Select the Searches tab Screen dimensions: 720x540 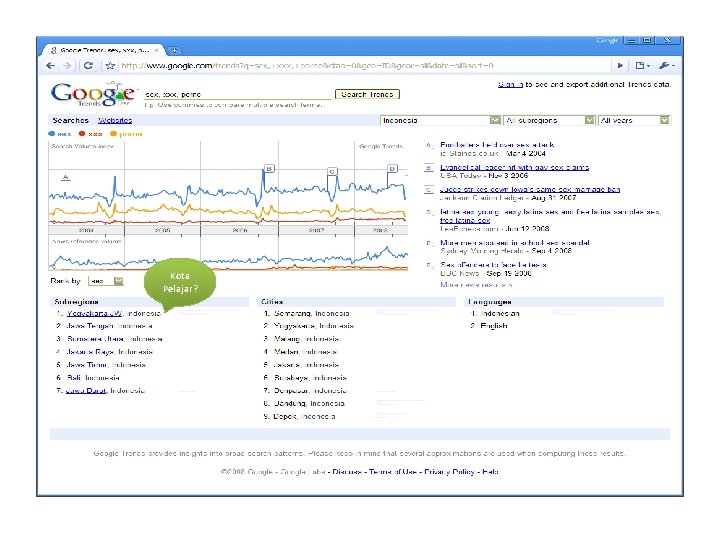pos(70,120)
